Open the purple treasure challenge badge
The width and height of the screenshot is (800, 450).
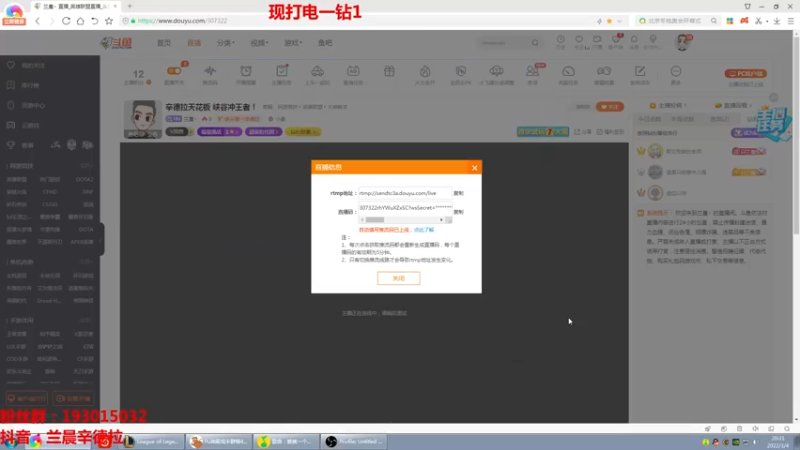[219, 132]
